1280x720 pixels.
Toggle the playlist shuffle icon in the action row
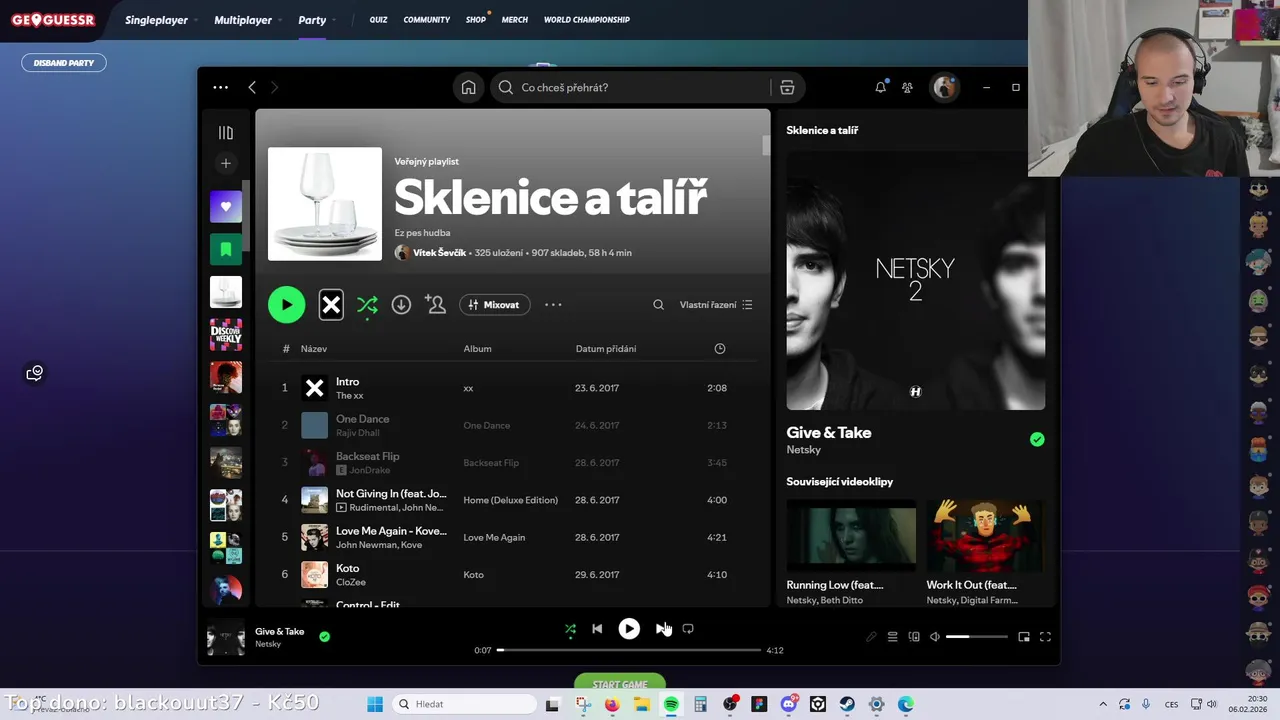[367, 305]
